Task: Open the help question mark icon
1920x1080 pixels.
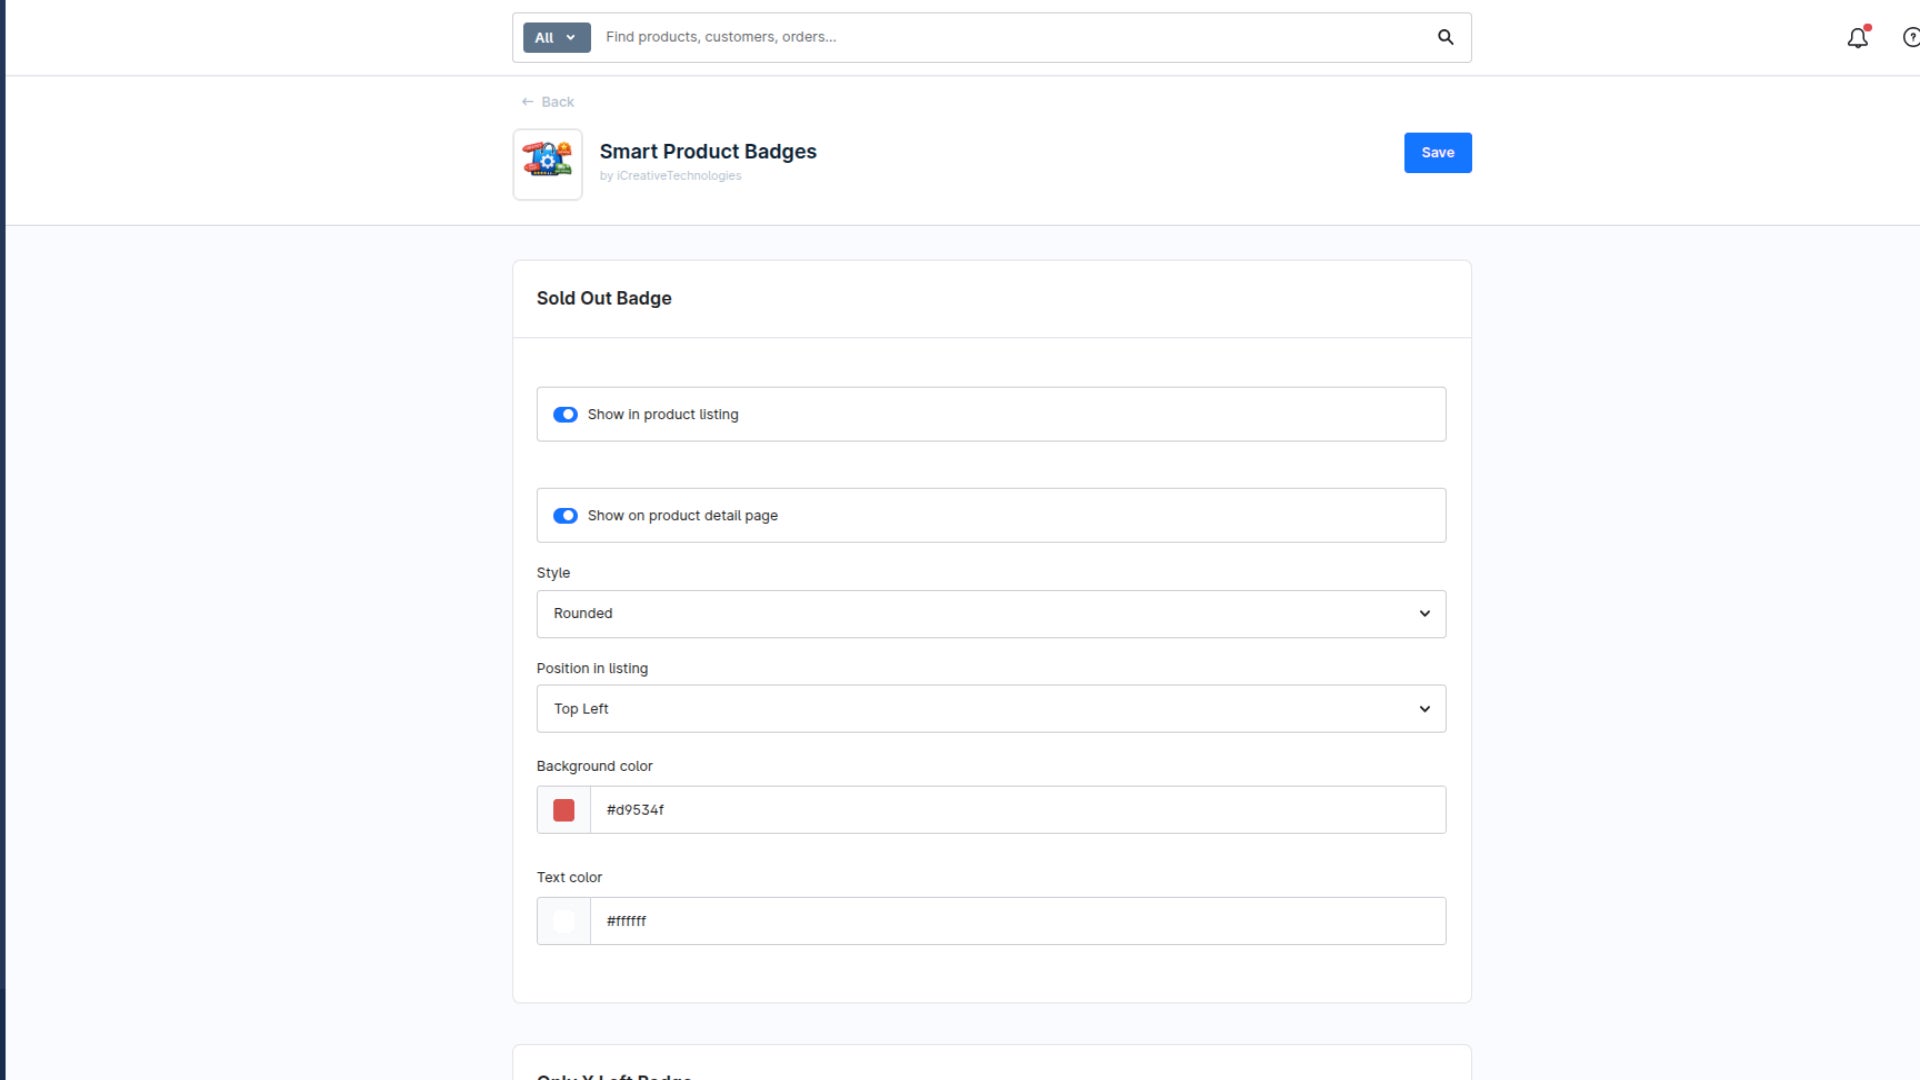Action: 1910,38
